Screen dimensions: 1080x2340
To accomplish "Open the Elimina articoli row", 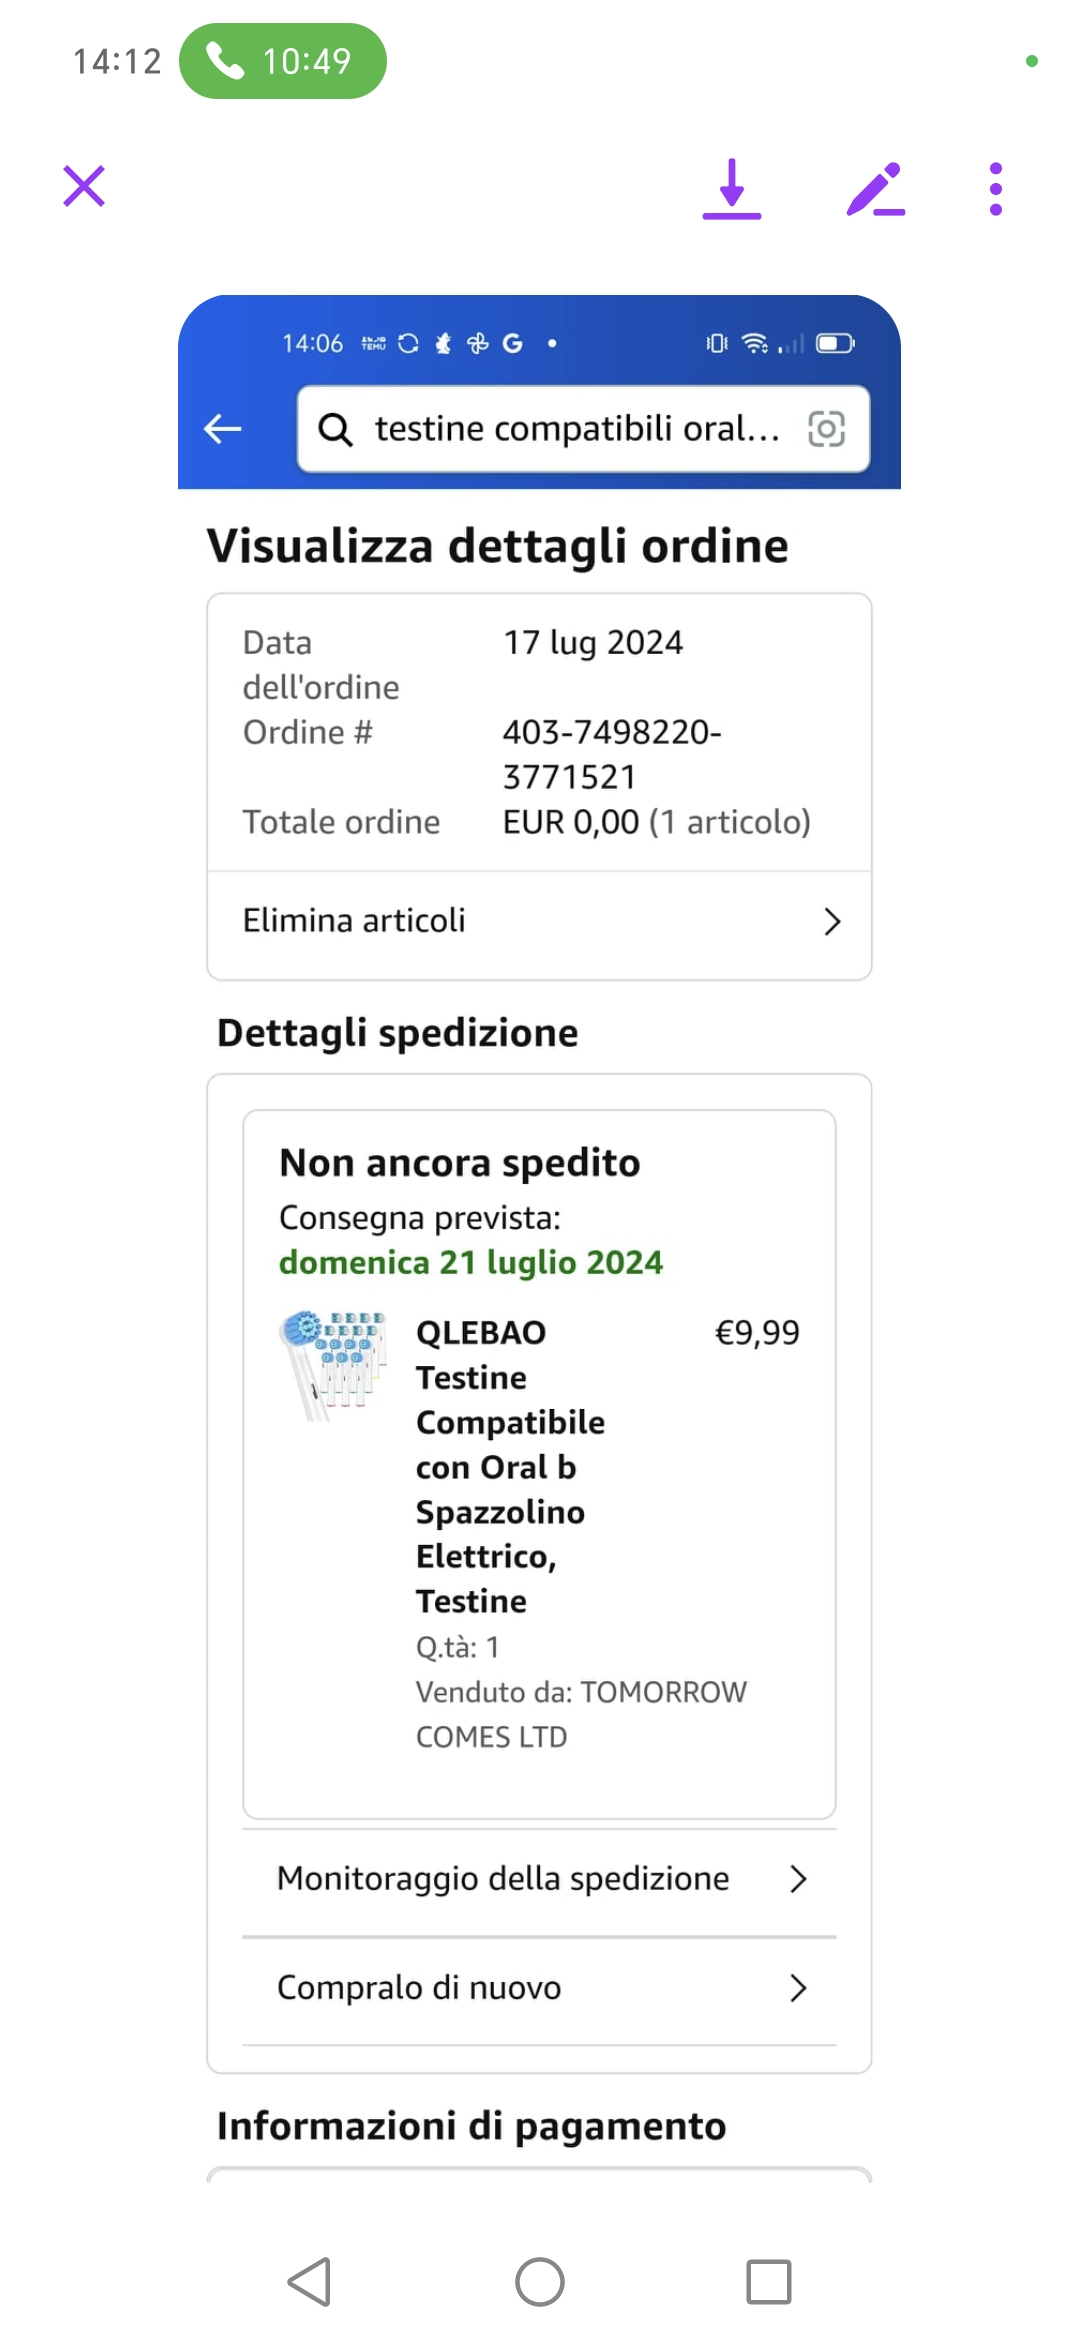I will (355, 921).
